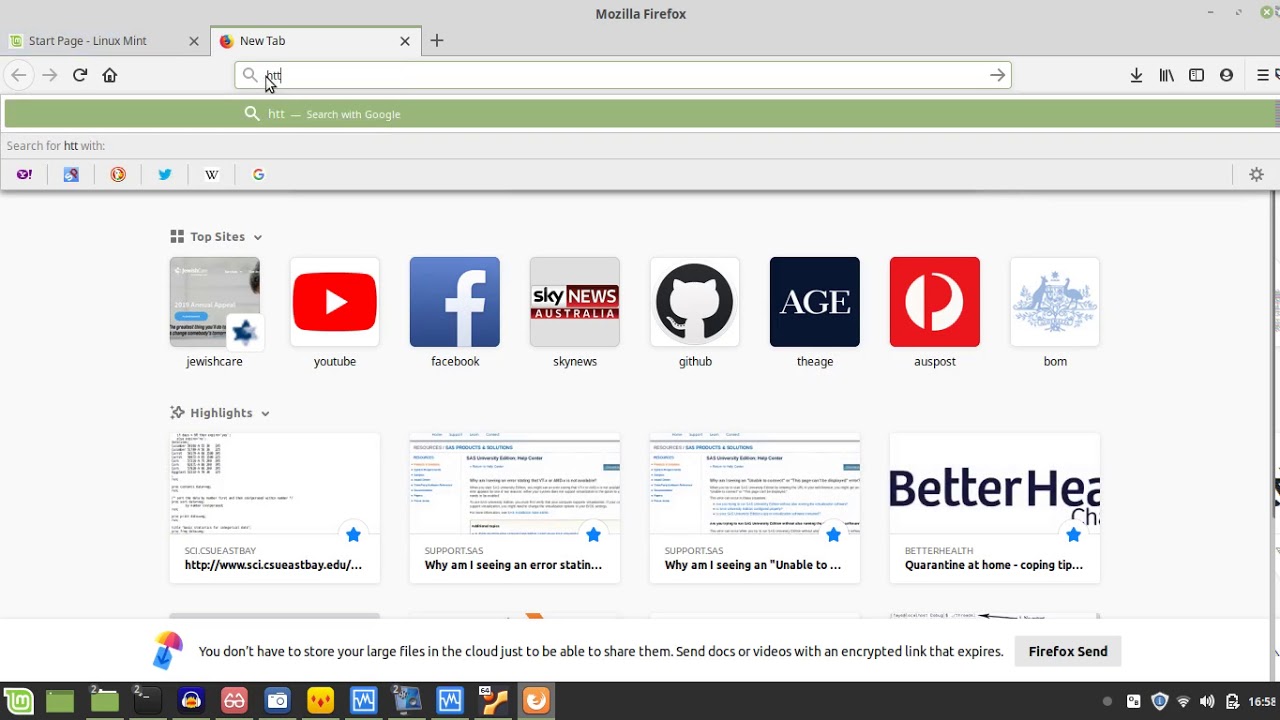Search htt with Startpage engine icon
Screen dimensions: 1280x720
click(71, 174)
